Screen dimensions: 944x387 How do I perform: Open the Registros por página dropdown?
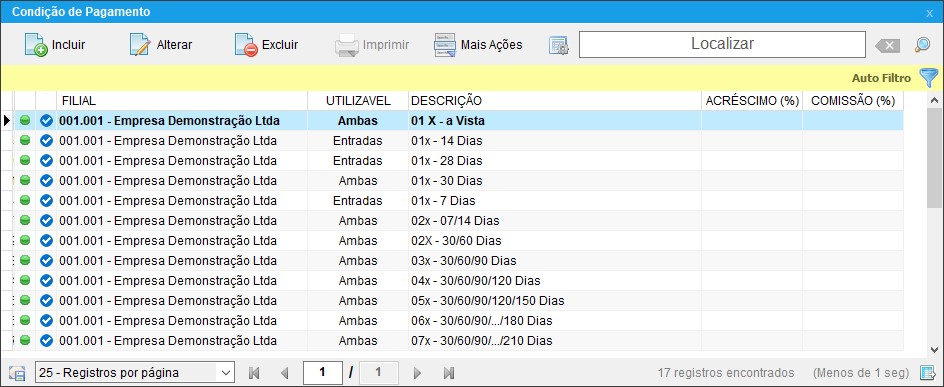tap(135, 373)
